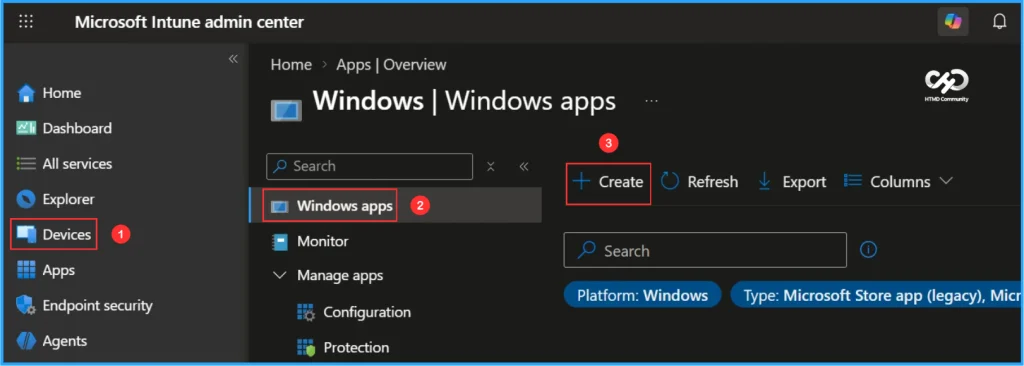This screenshot has height=366, width=1024.
Task: Open the app launcher waffle icon
Action: [x=25, y=22]
